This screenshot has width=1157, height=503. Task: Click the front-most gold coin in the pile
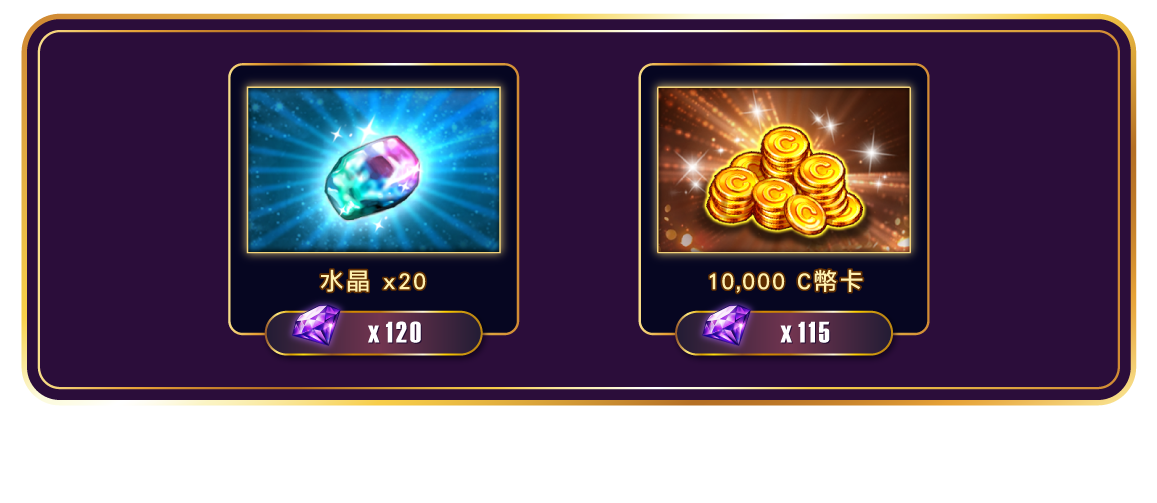807,214
